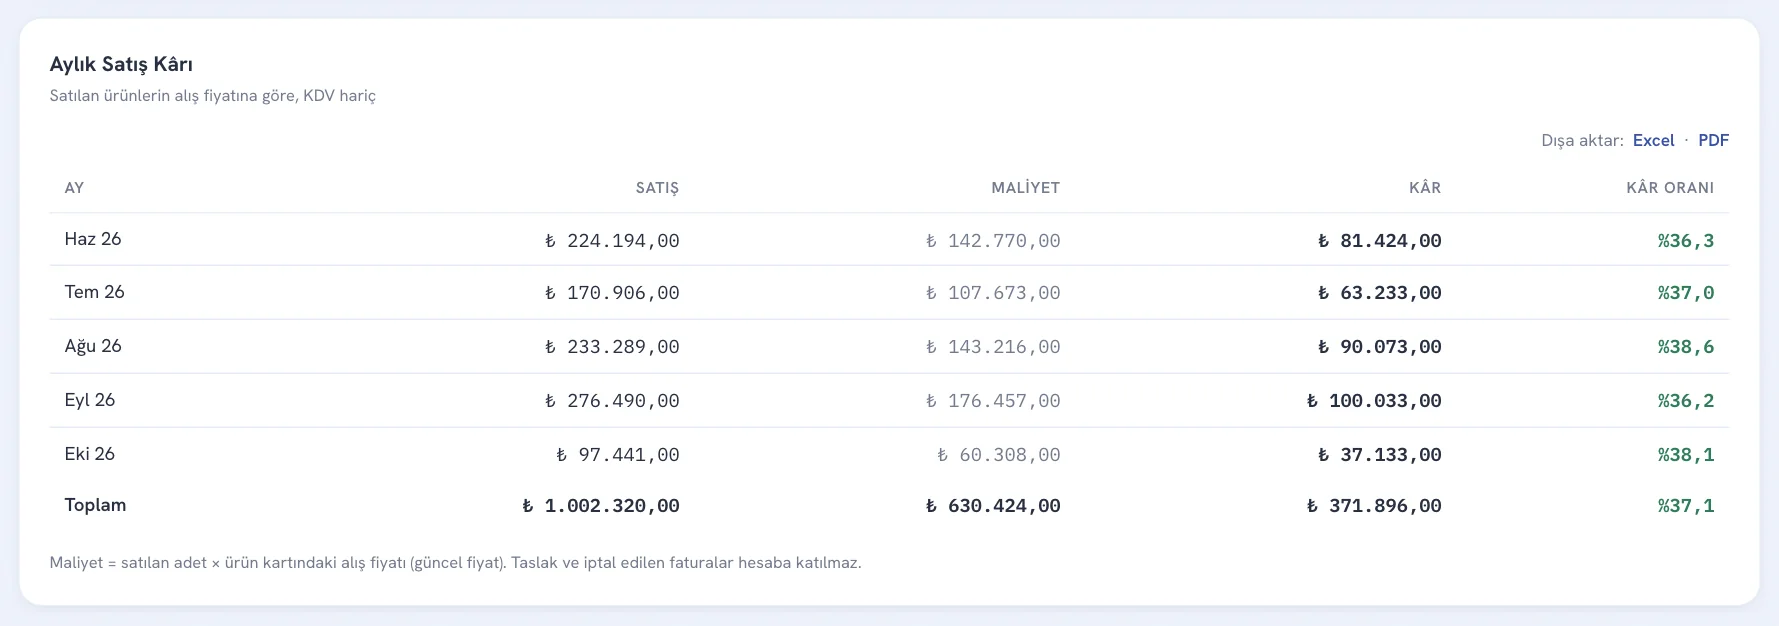The width and height of the screenshot is (1779, 626).
Task: Click profit value ₺ 37.133,00
Action: pyautogui.click(x=1380, y=455)
